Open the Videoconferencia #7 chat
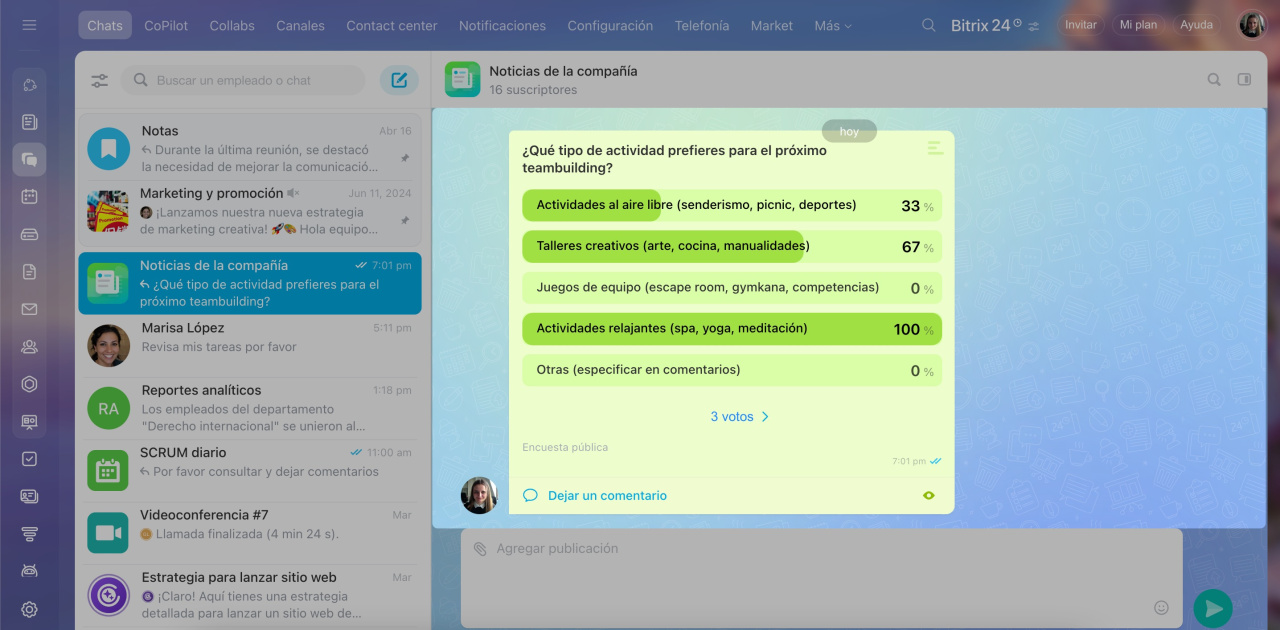Image resolution: width=1280 pixels, height=630 pixels. pyautogui.click(x=250, y=533)
